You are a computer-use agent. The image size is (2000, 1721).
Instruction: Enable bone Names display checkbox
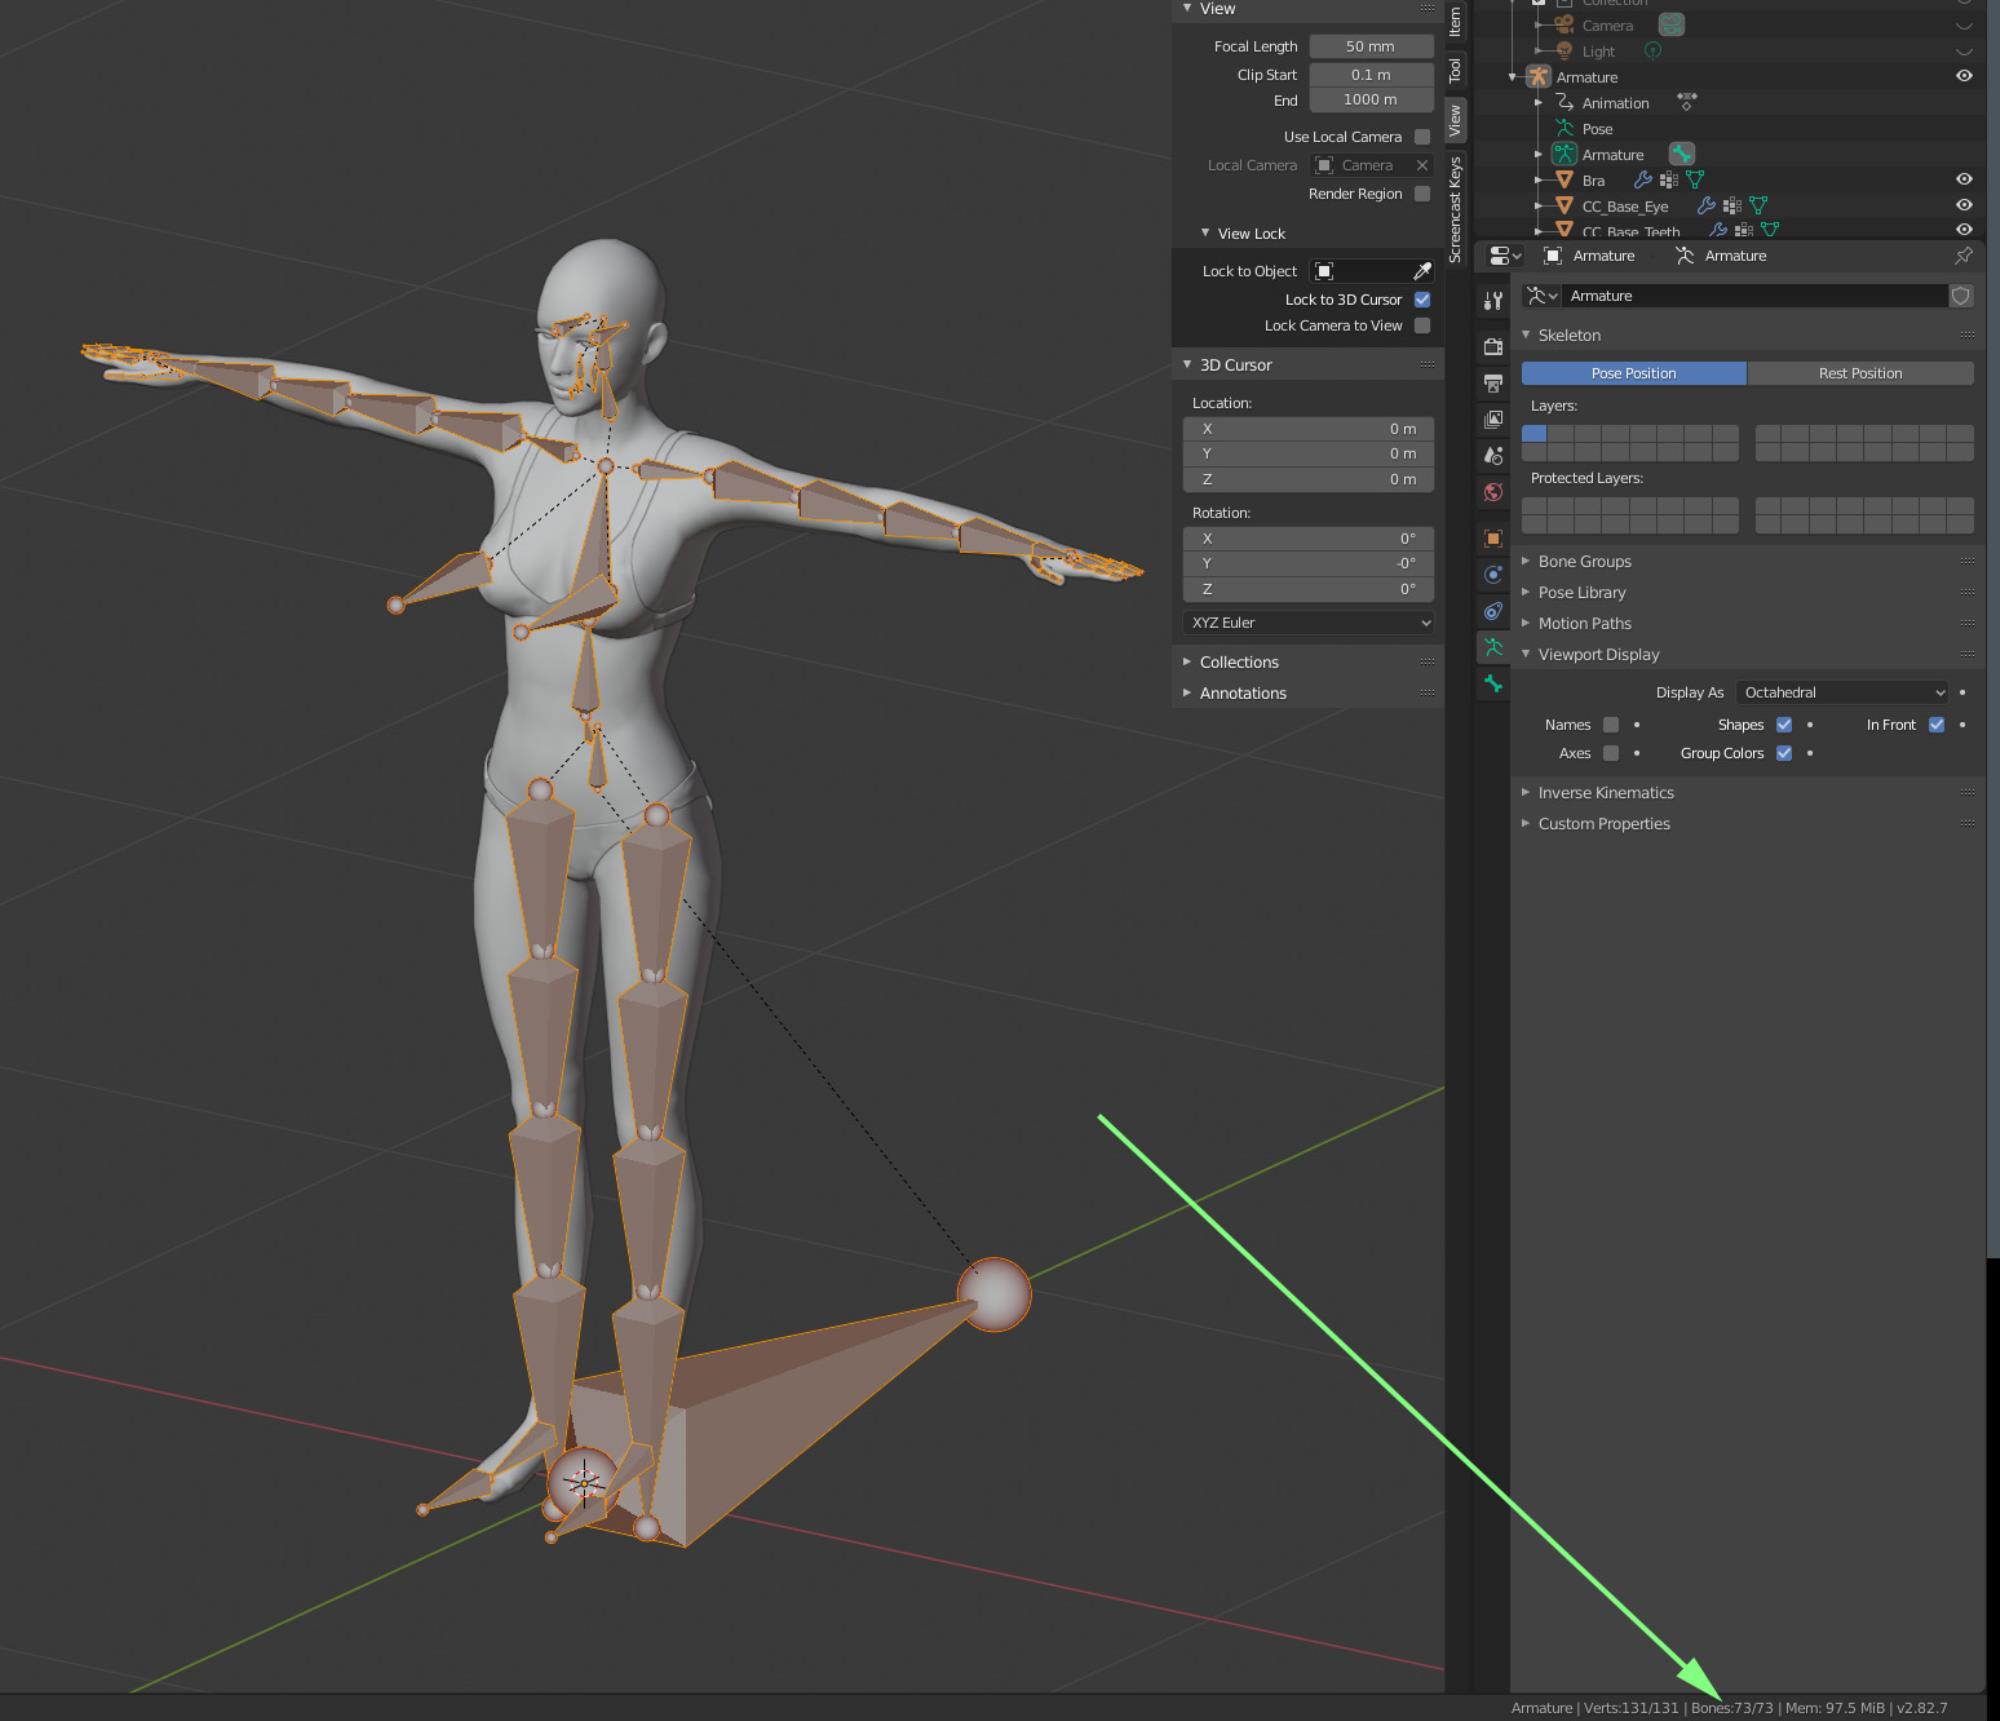click(1610, 725)
